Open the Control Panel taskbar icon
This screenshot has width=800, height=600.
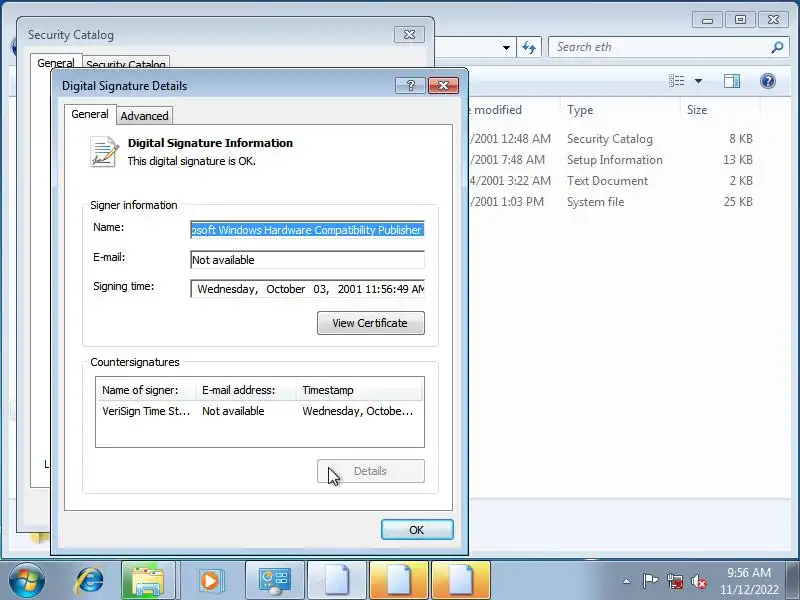274,581
